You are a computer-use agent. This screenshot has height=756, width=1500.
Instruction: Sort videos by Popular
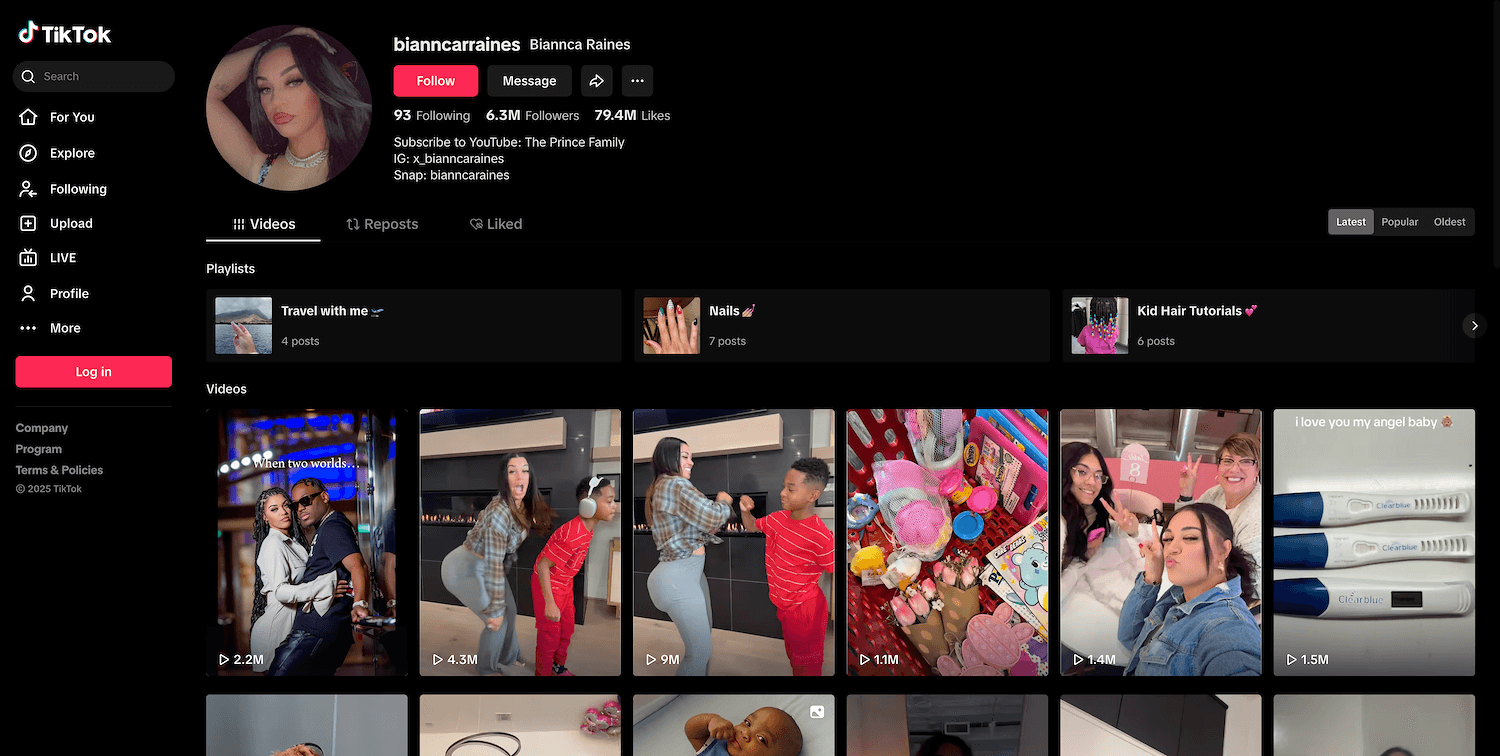[1399, 222]
